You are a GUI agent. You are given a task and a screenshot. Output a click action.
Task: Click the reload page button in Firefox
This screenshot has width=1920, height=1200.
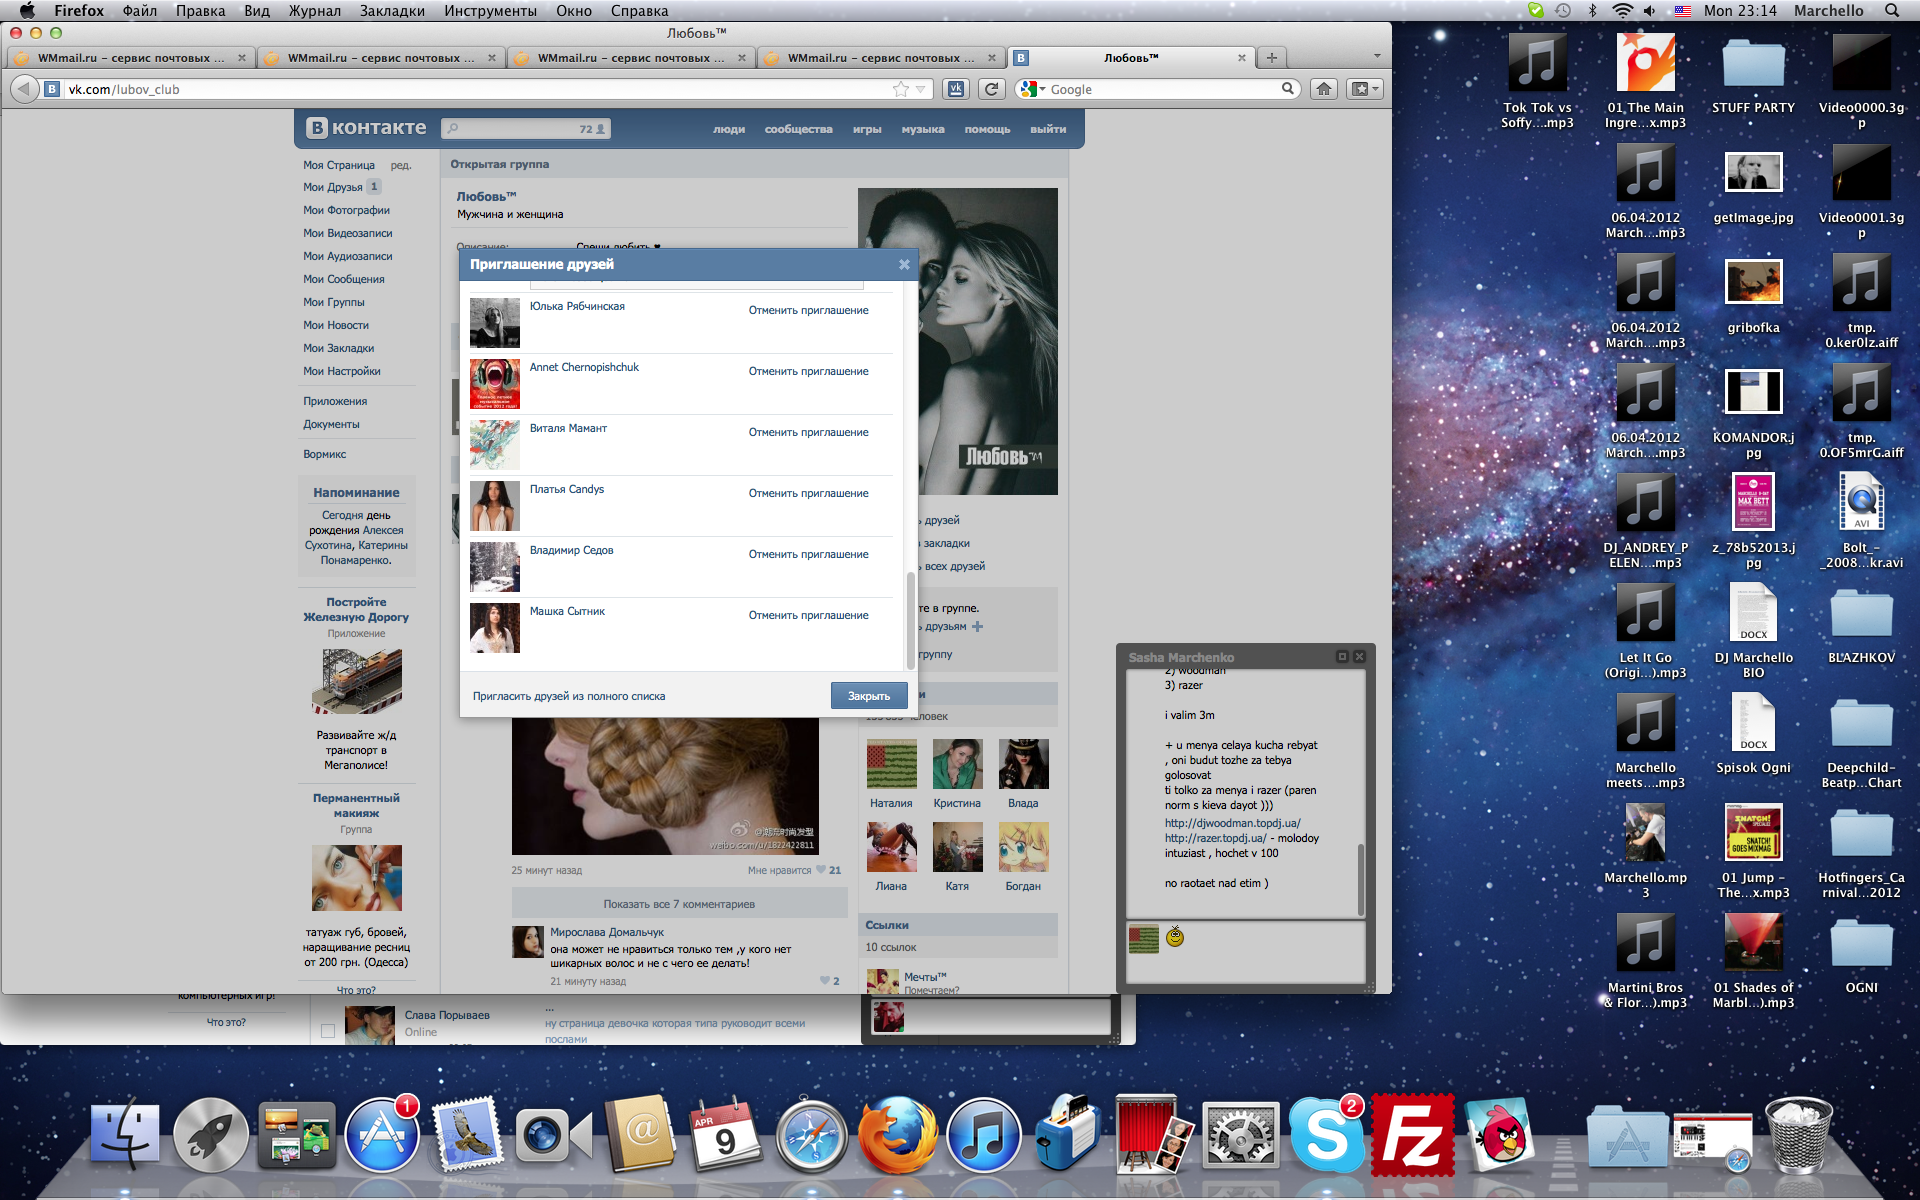[x=991, y=89]
